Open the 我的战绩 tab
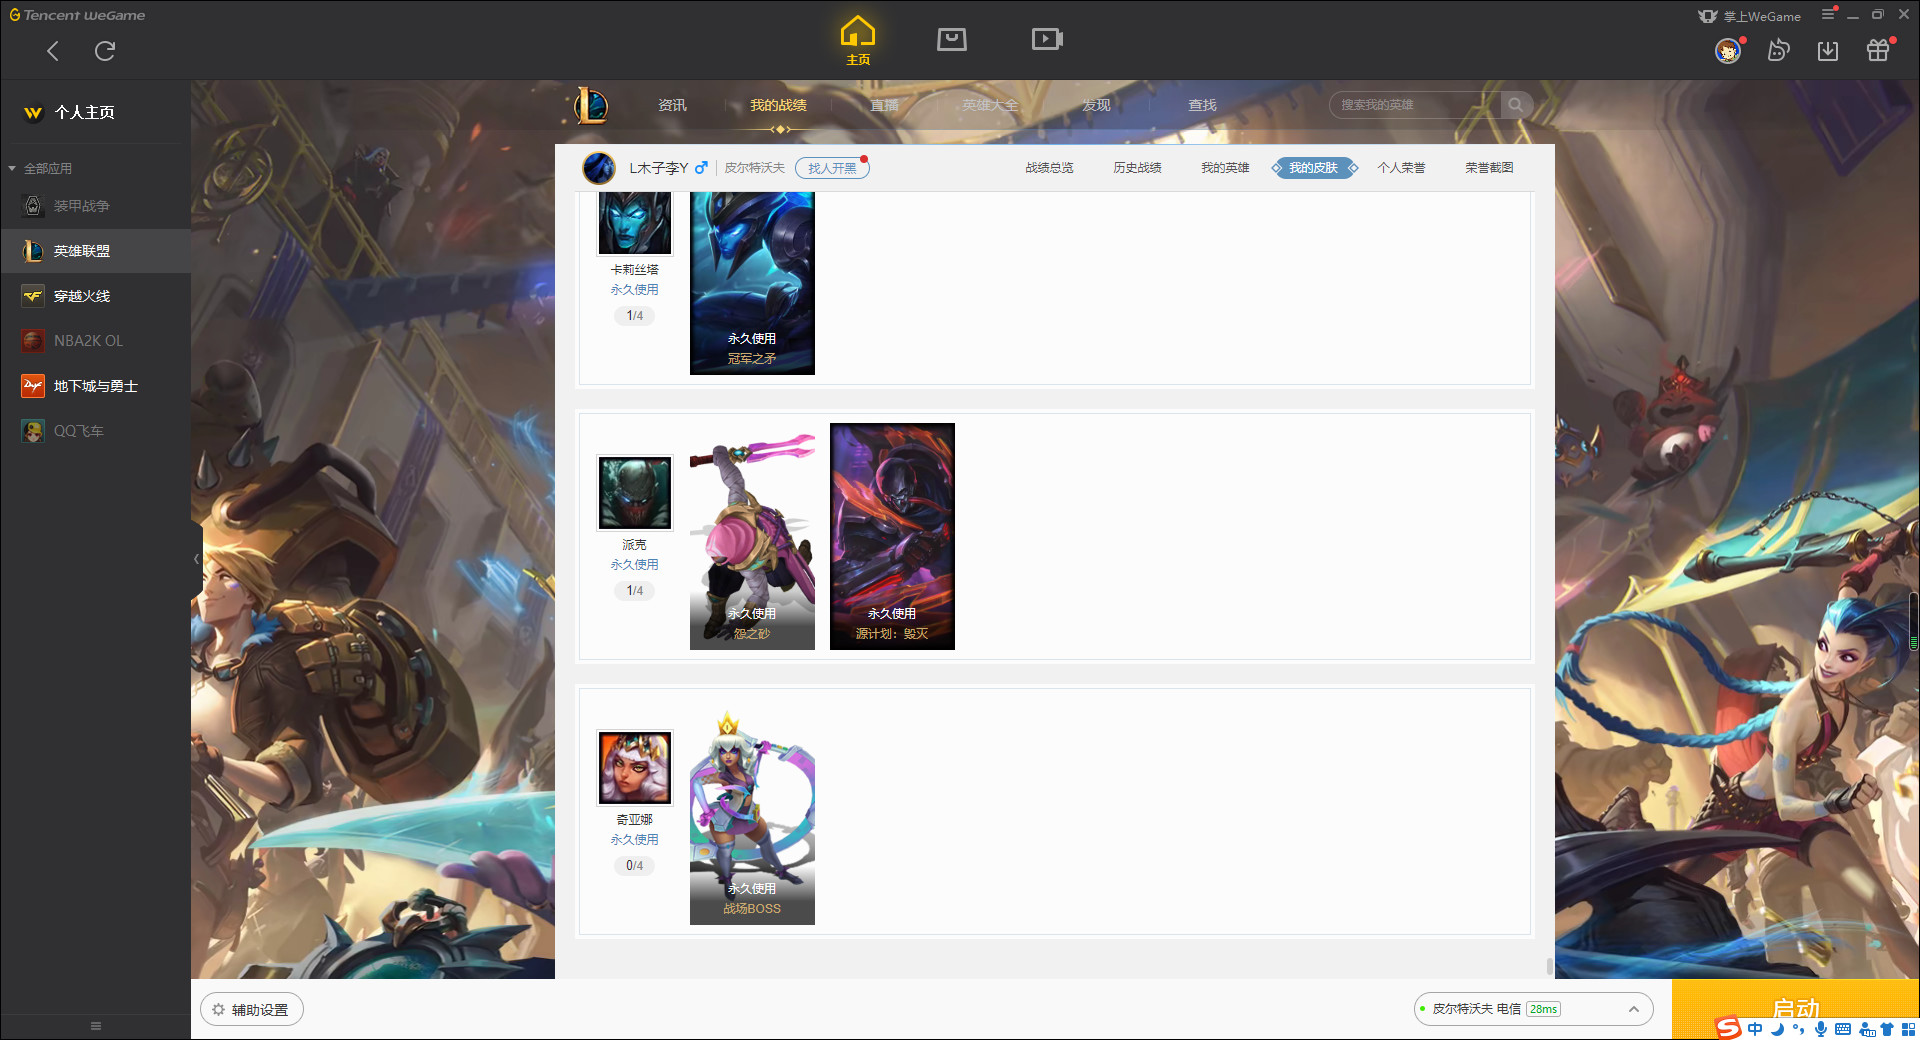 click(778, 105)
